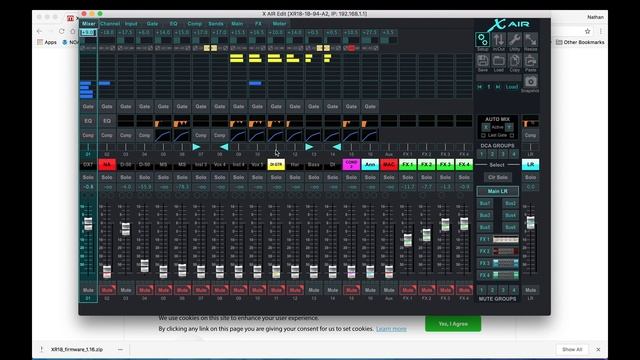
Task: Open channel 09 EQ curve thumbnail
Action: [238, 121]
